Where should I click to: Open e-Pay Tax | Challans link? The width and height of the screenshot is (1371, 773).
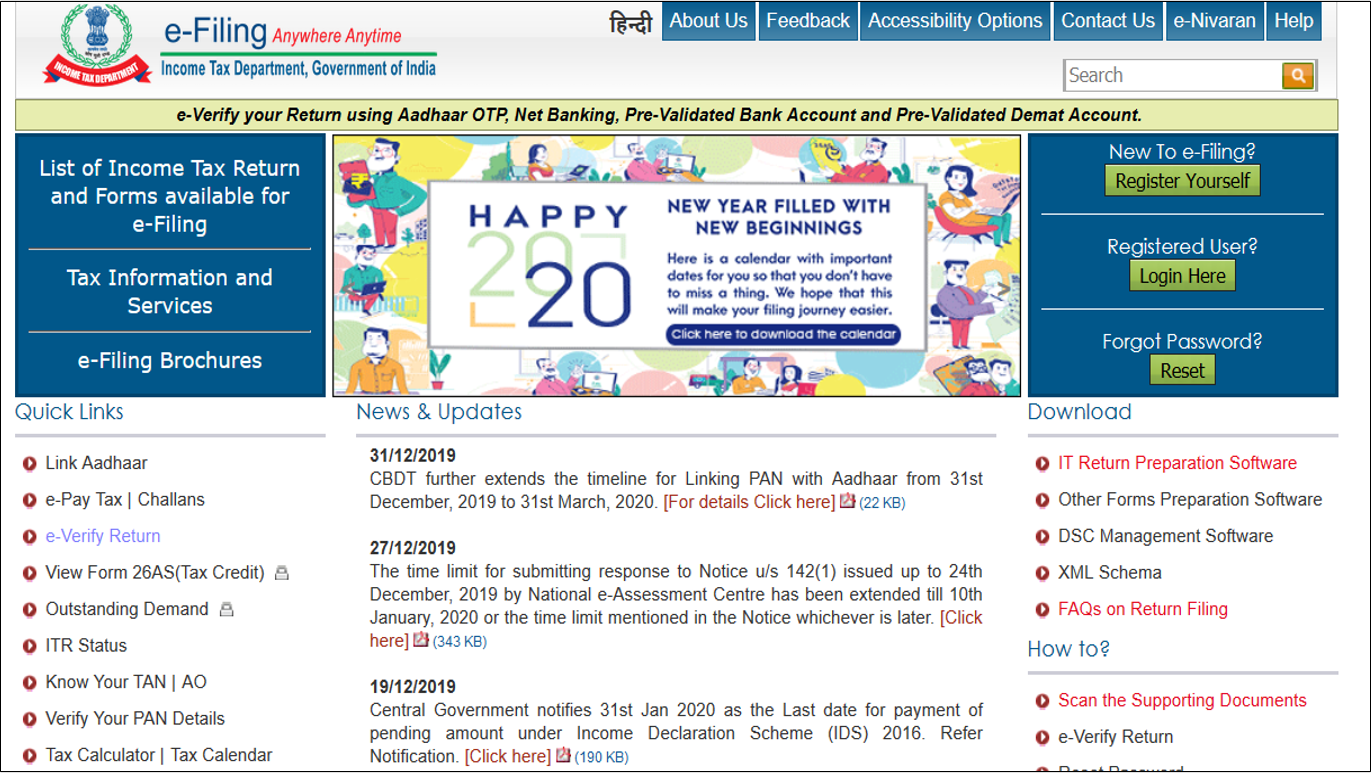tap(125, 500)
